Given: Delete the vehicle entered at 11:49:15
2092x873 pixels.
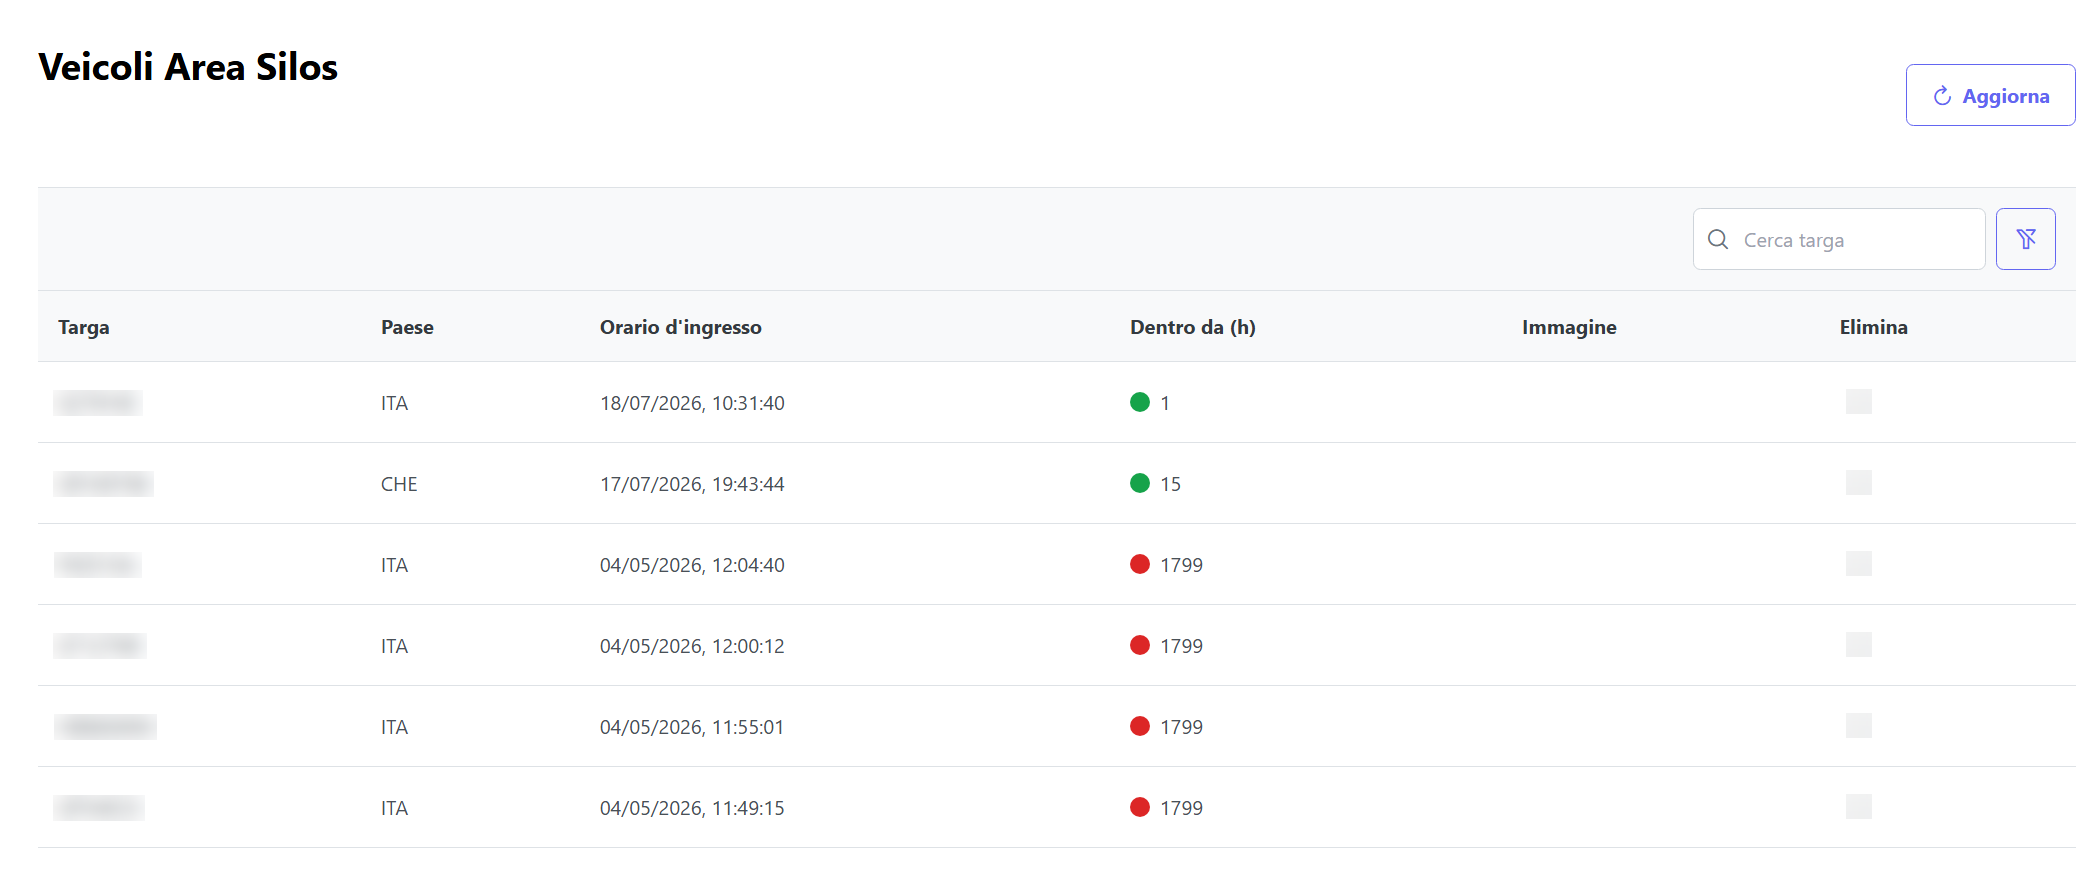Looking at the screenshot, I should coord(1859,807).
